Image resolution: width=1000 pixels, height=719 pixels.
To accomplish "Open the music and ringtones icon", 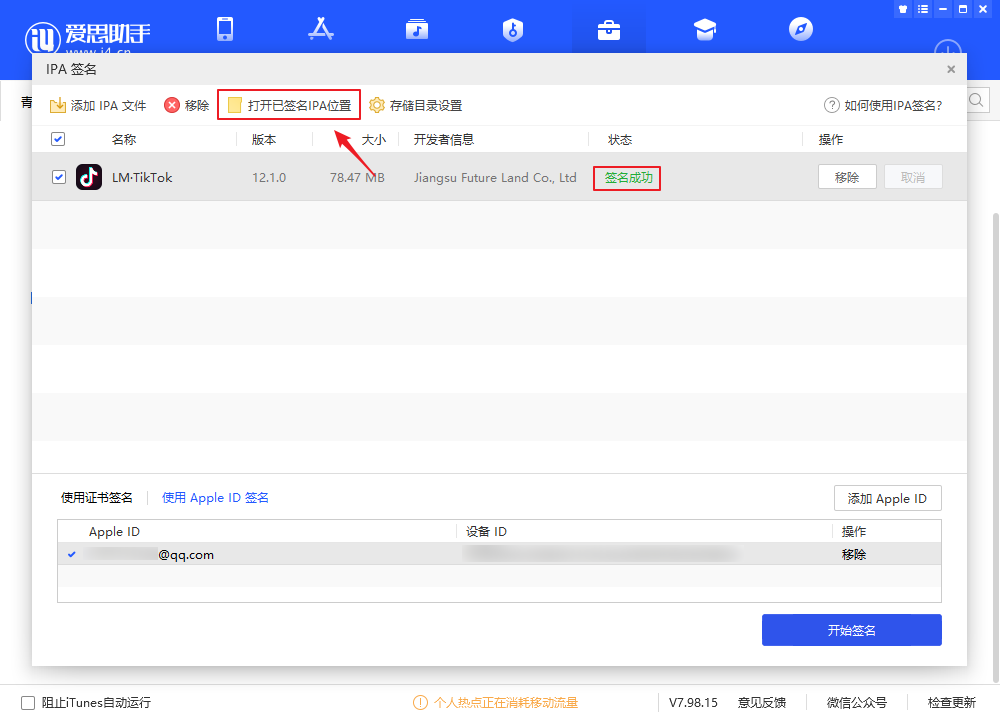I will tap(416, 29).
